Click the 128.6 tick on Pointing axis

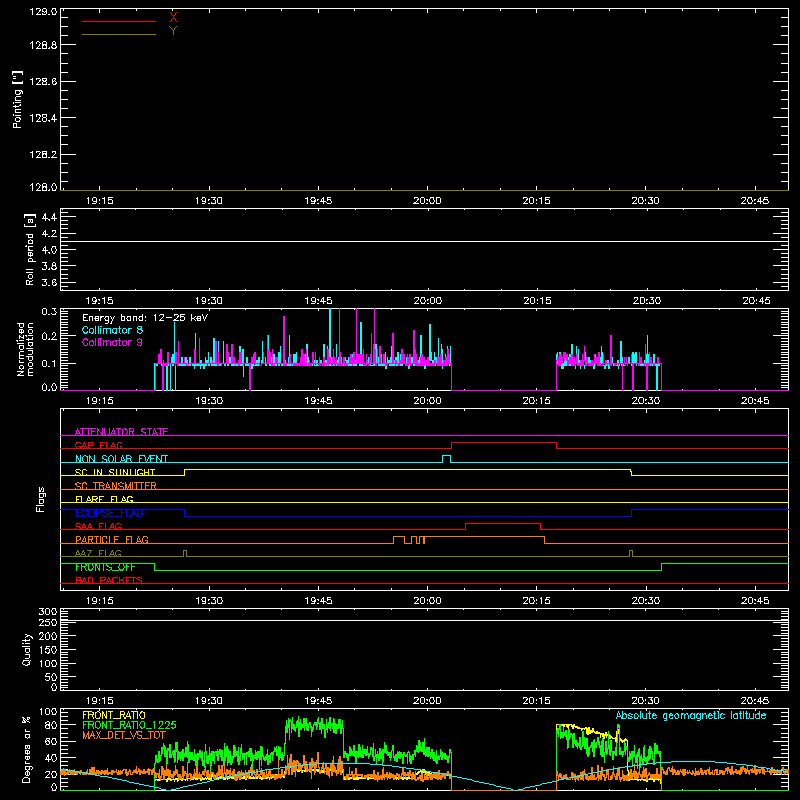pyautogui.click(x=43, y=82)
